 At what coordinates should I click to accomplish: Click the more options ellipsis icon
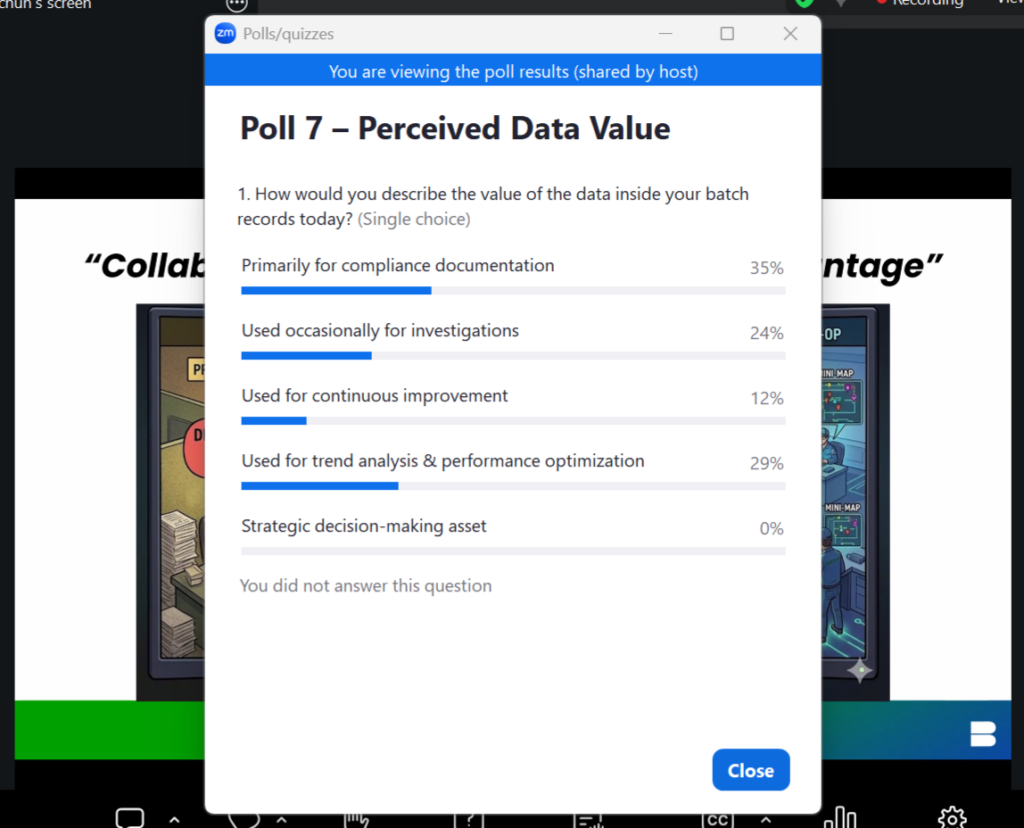click(236, 5)
